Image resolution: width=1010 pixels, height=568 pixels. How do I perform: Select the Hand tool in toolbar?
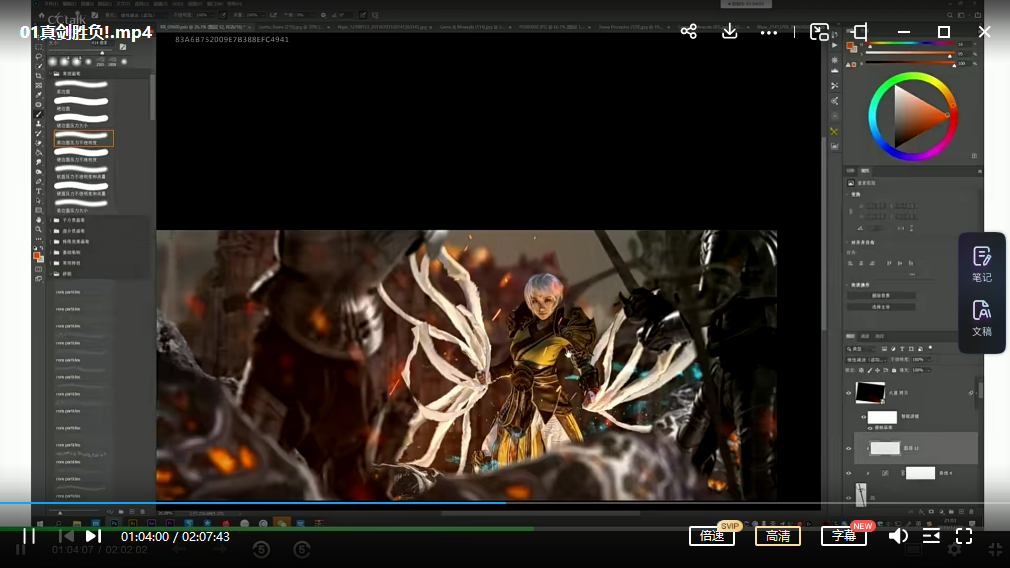point(39,220)
